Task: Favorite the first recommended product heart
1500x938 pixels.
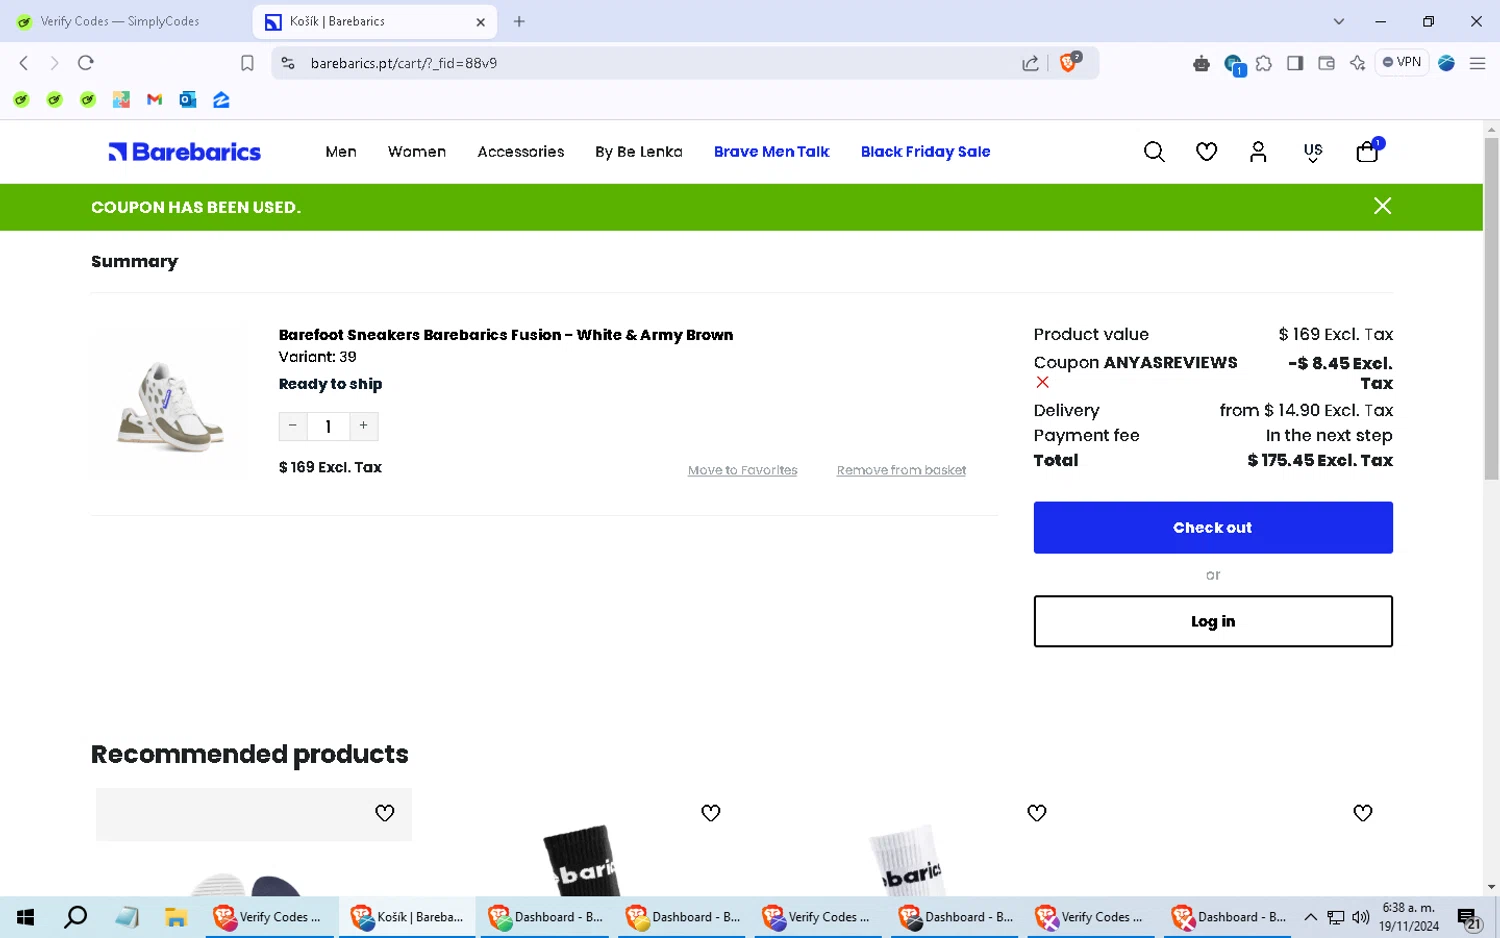Action: (x=385, y=813)
